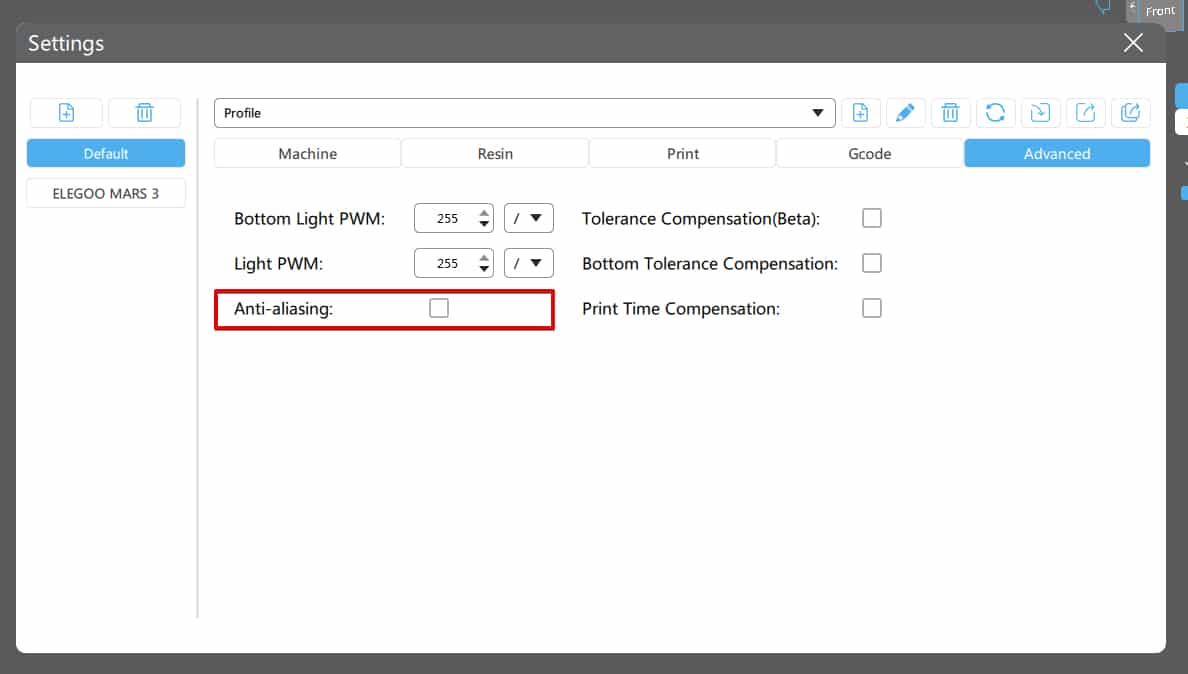The height and width of the screenshot is (674, 1188).
Task: Reset the profile with the refresh icon
Action: tap(995, 113)
